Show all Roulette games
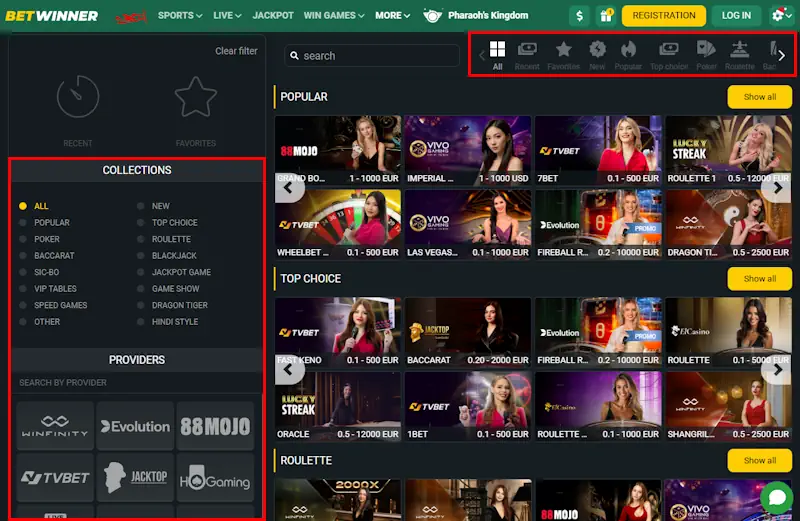The image size is (800, 521). [x=760, y=460]
